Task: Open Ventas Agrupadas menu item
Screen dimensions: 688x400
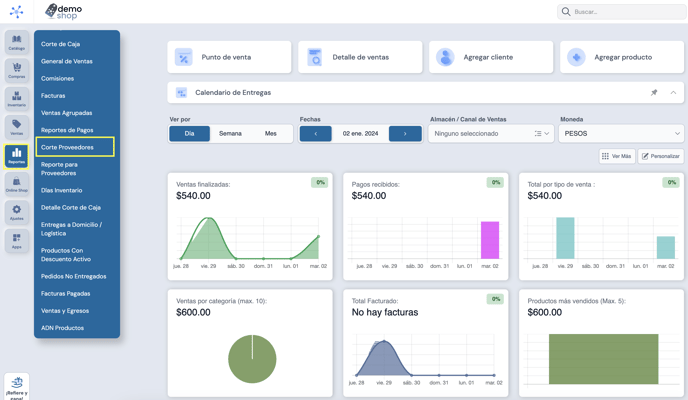Action: coord(67,113)
